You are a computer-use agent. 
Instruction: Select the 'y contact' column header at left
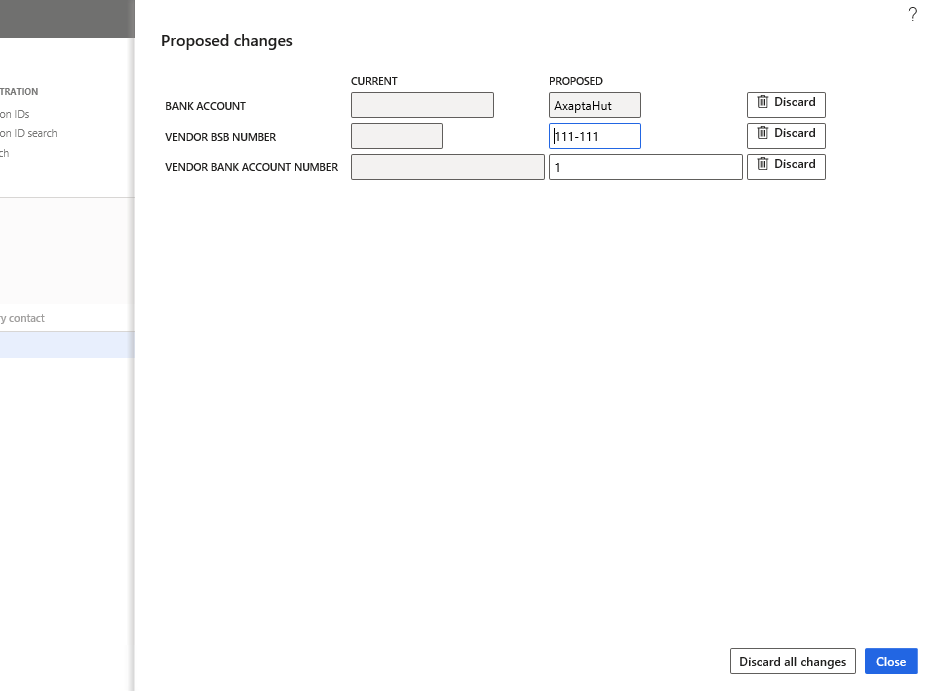[23, 318]
